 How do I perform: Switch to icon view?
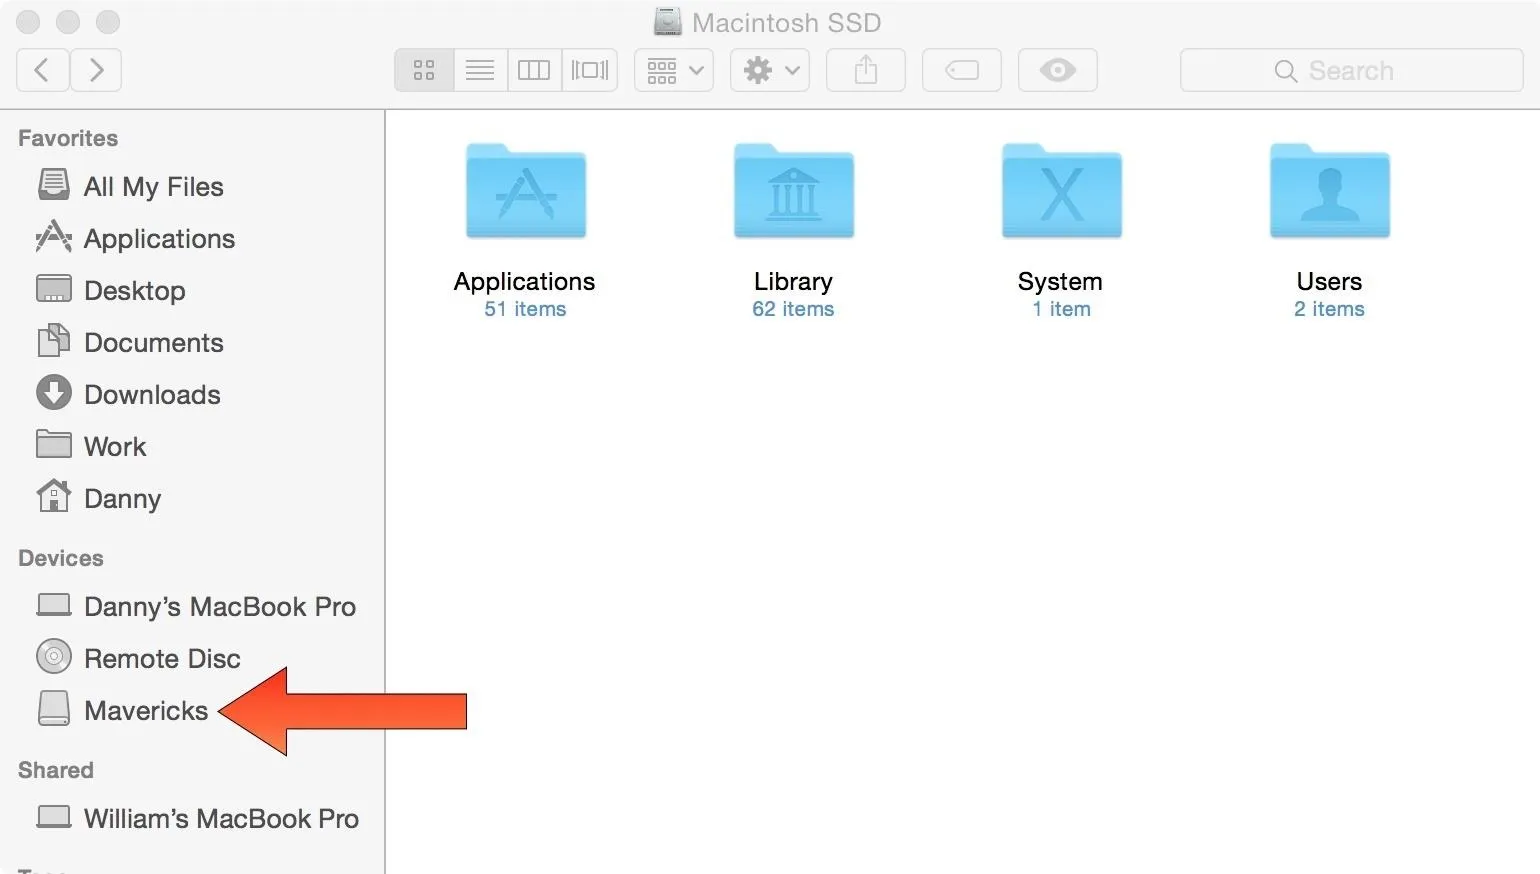(424, 70)
